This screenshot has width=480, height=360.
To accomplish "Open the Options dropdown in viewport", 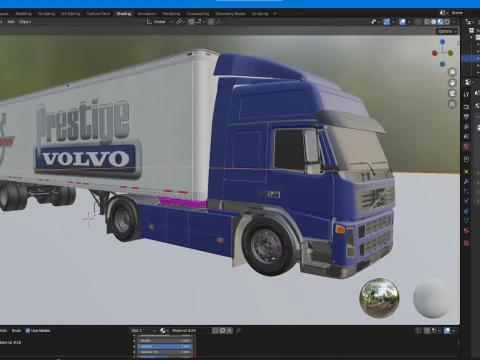I will coord(447,31).
